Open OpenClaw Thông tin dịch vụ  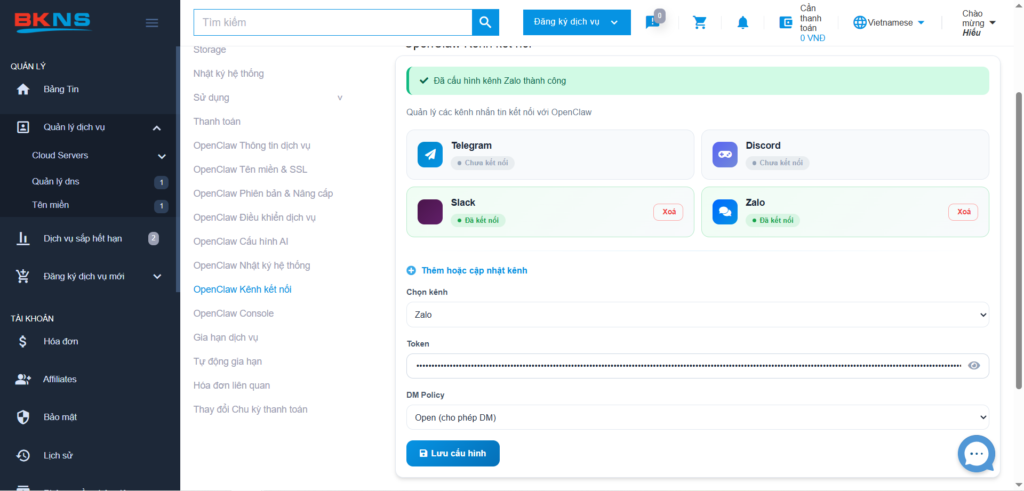(251, 146)
